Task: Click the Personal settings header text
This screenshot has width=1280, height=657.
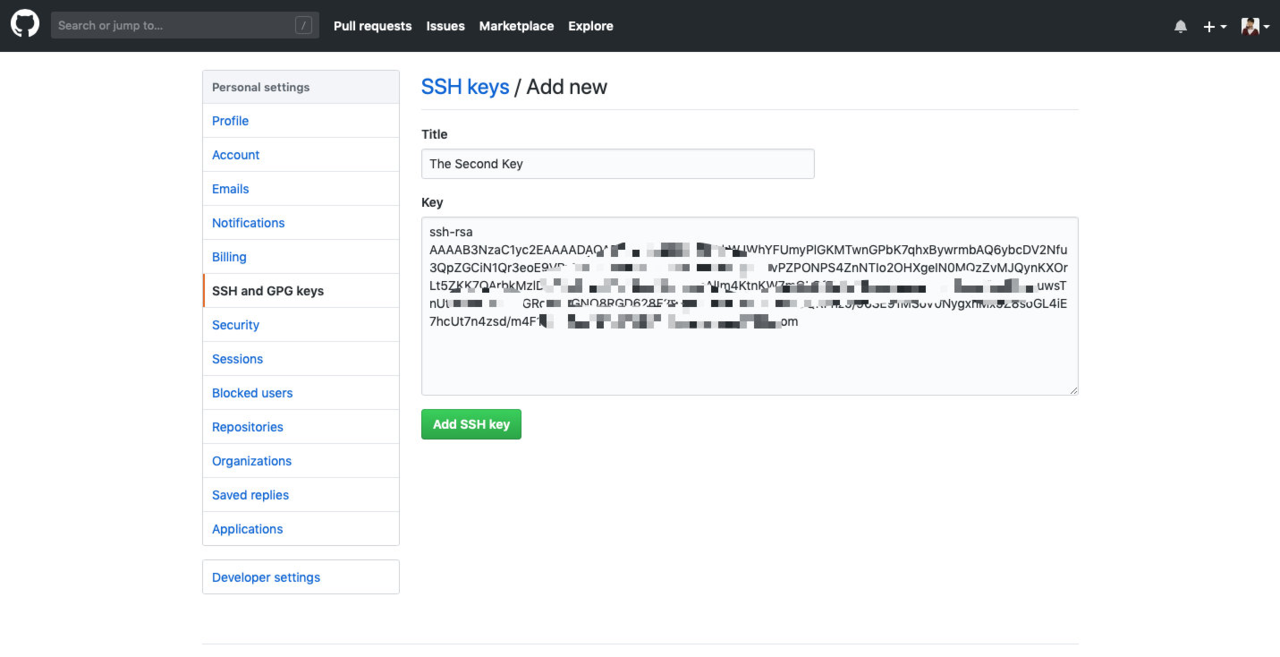Action: [261, 87]
